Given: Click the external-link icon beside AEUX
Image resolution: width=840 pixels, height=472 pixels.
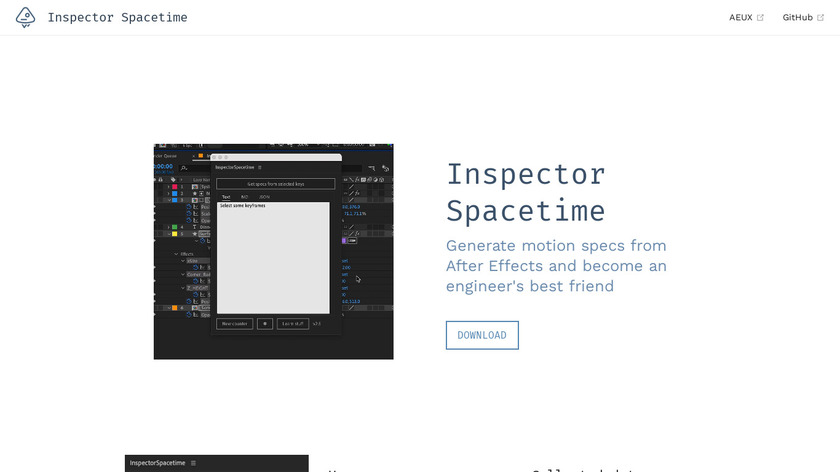Looking at the screenshot, I should pos(761,17).
